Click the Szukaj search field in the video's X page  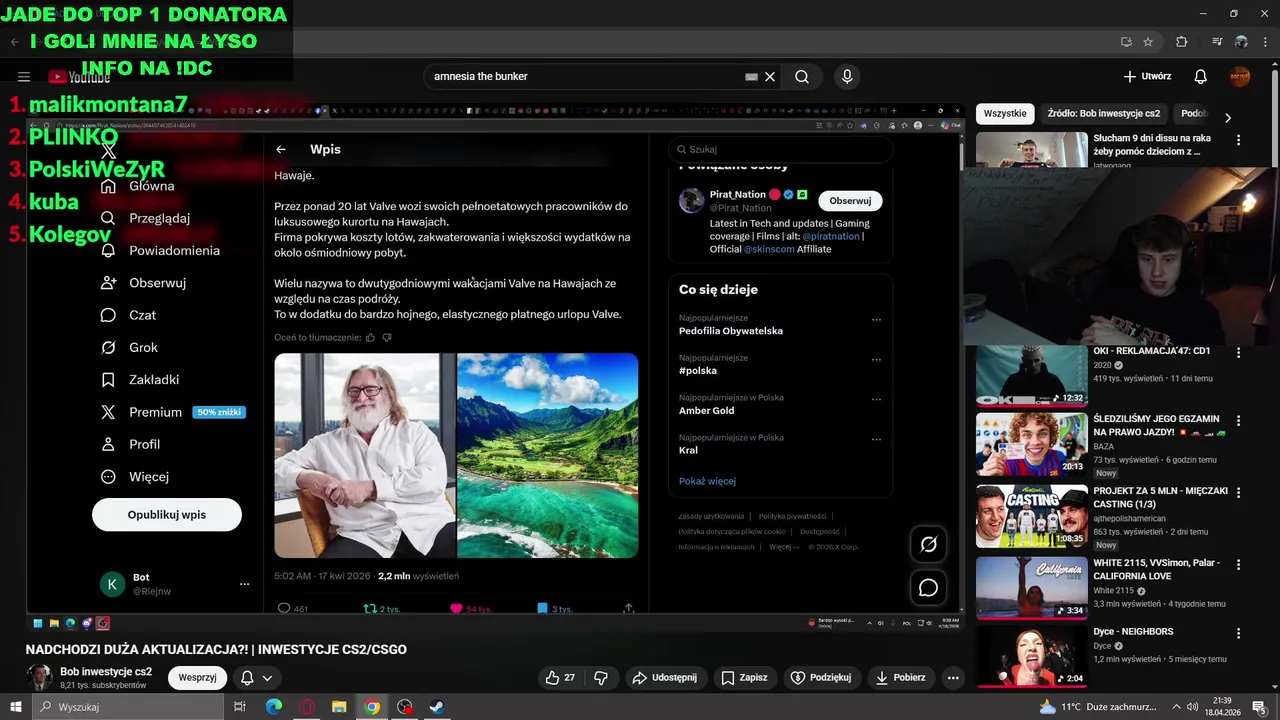point(780,149)
